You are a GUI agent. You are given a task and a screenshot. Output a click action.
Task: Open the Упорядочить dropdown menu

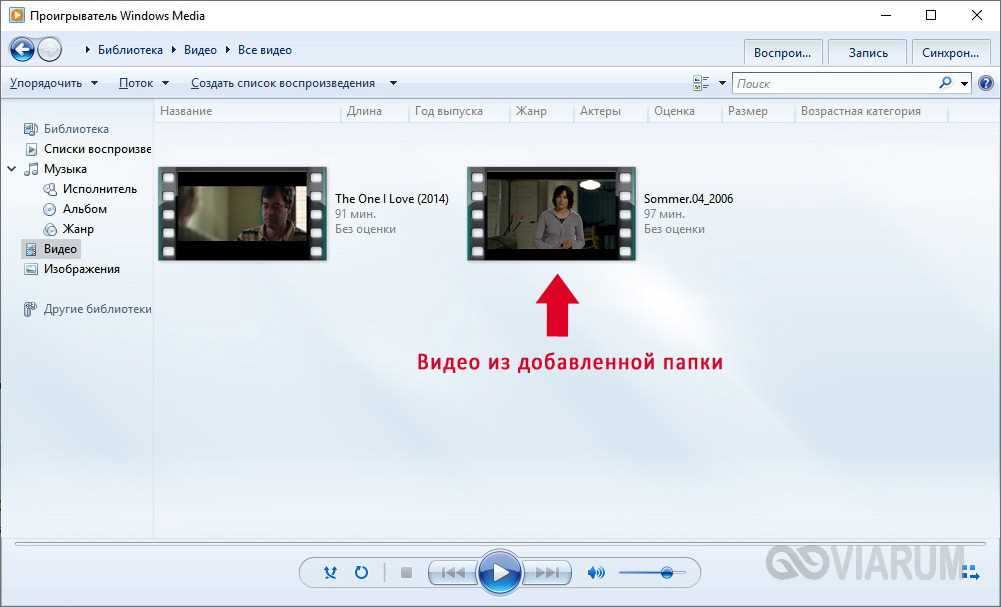(x=54, y=83)
